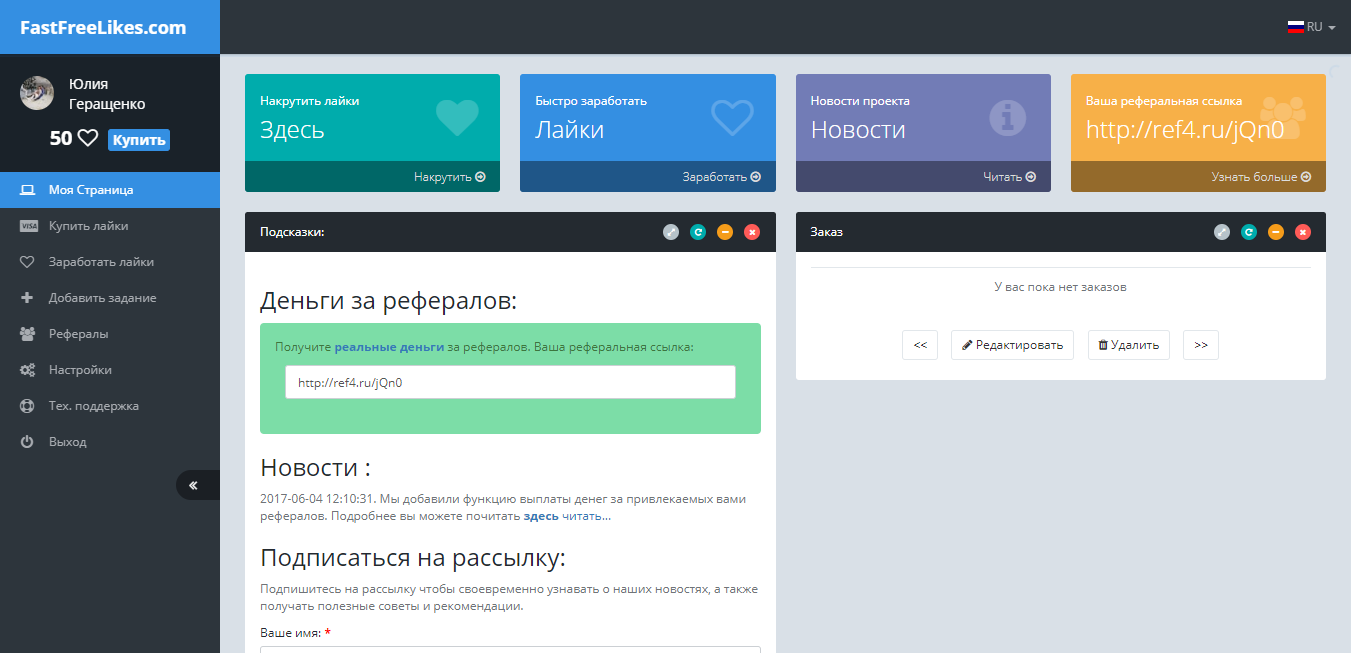Screen dimensions: 1351x653
Task: Click the referral link input field
Action: [510, 382]
